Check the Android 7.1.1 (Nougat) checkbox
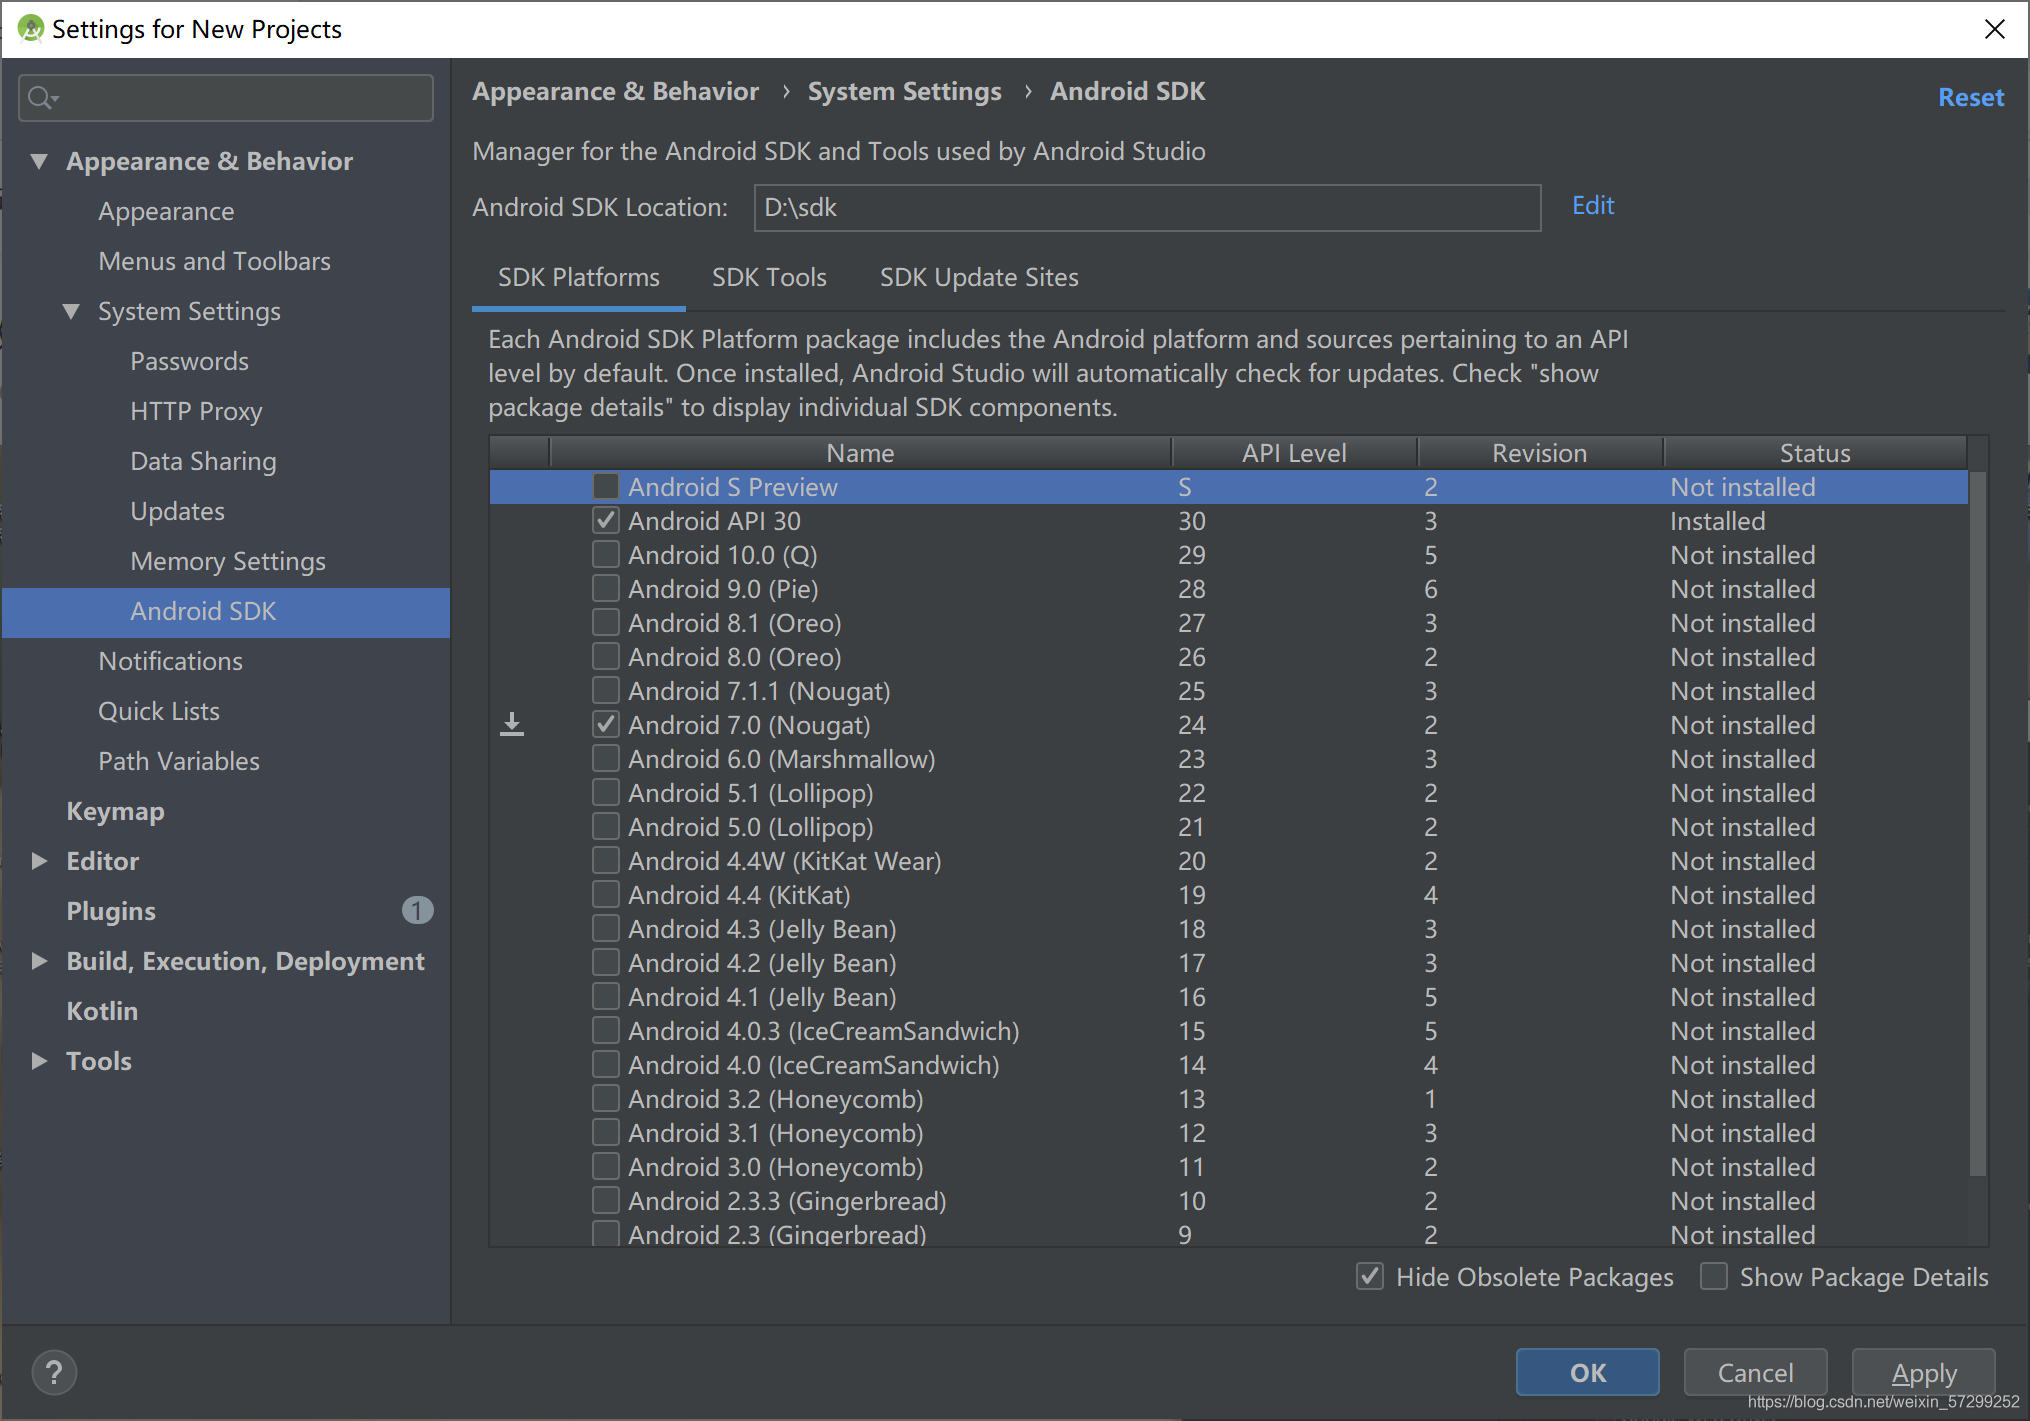The height and width of the screenshot is (1421, 2030). tap(605, 691)
